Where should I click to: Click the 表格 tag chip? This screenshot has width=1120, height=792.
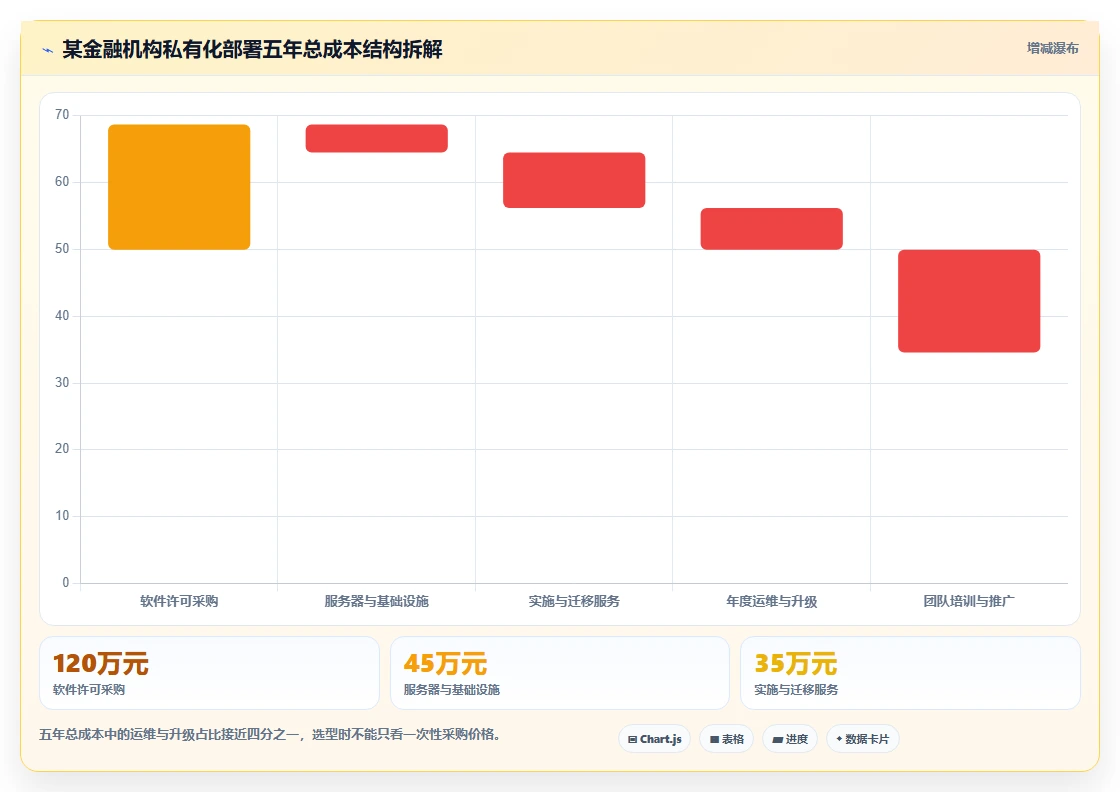click(726, 739)
